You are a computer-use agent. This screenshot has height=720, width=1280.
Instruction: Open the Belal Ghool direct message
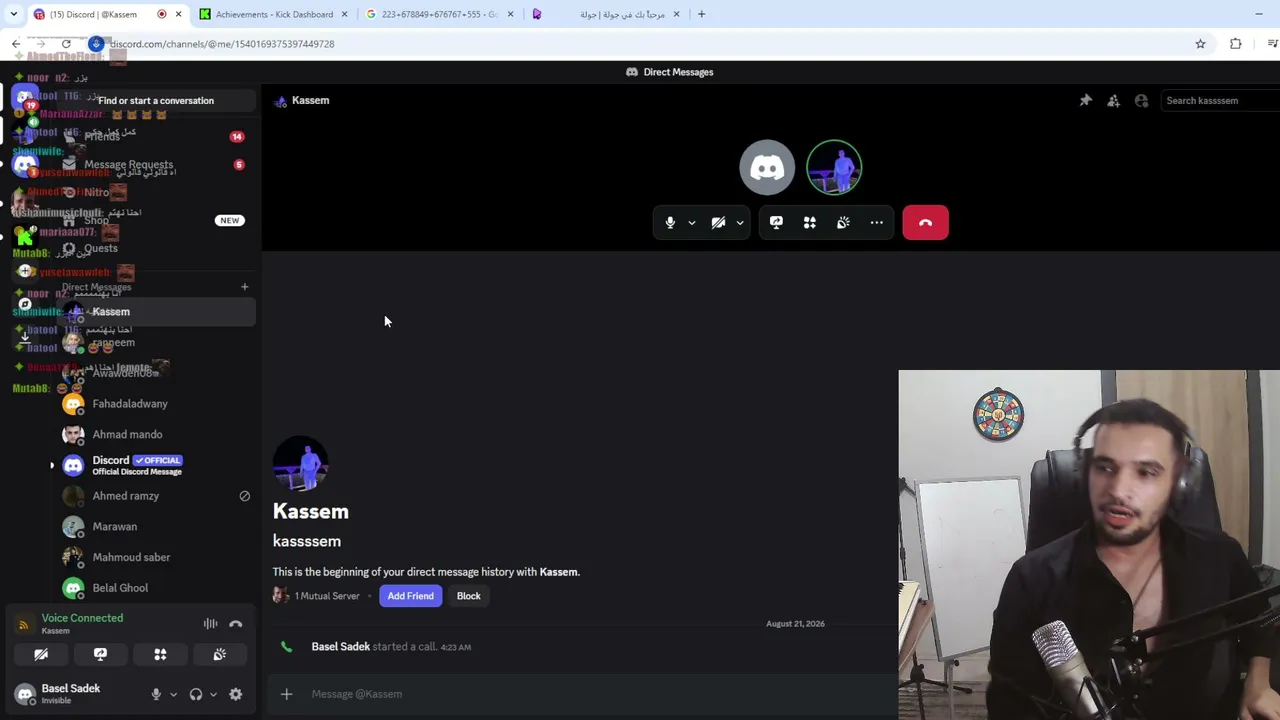pos(156,588)
